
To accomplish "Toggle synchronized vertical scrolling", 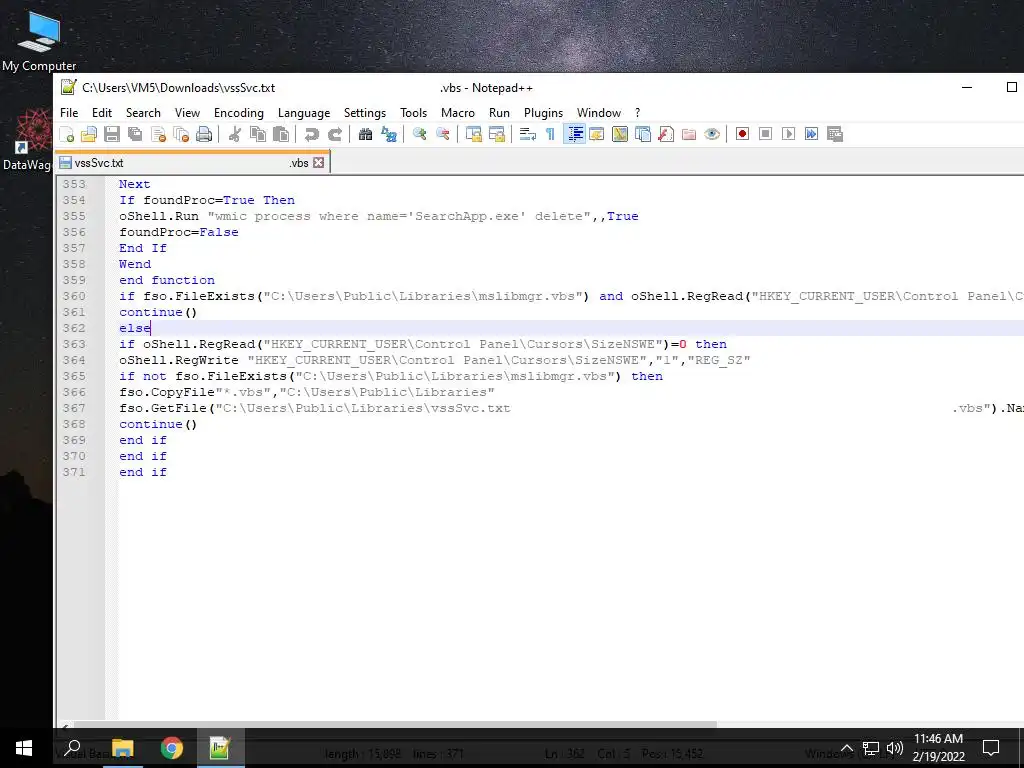I will pos(473,135).
